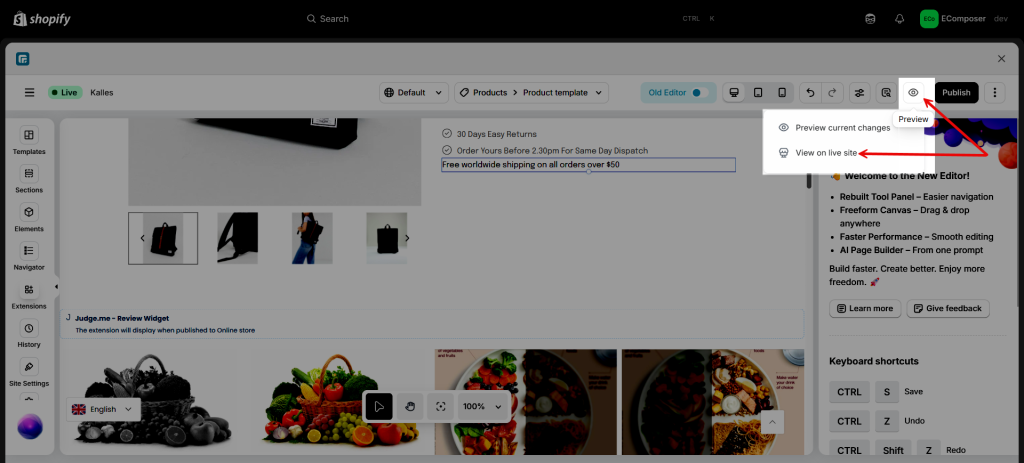Open the English language selector
The width and height of the screenshot is (1024, 463).
coord(103,409)
